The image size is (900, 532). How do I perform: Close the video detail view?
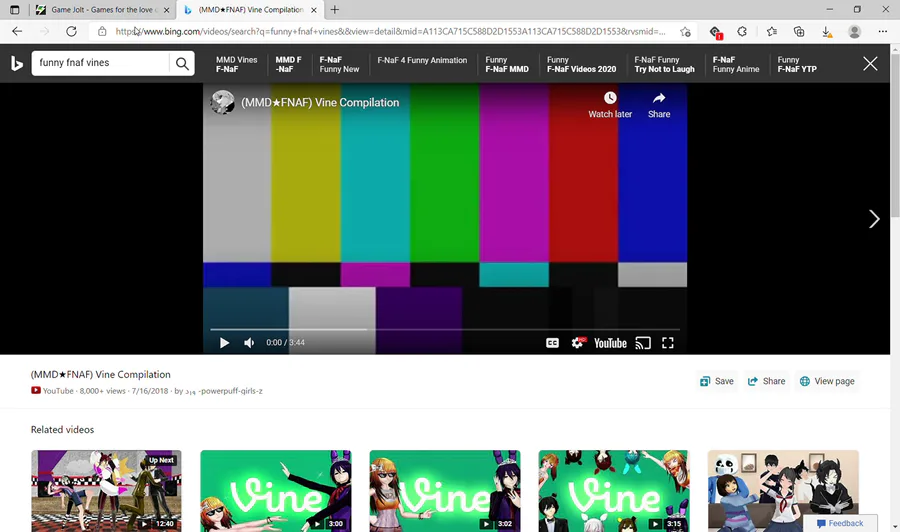tap(870, 64)
